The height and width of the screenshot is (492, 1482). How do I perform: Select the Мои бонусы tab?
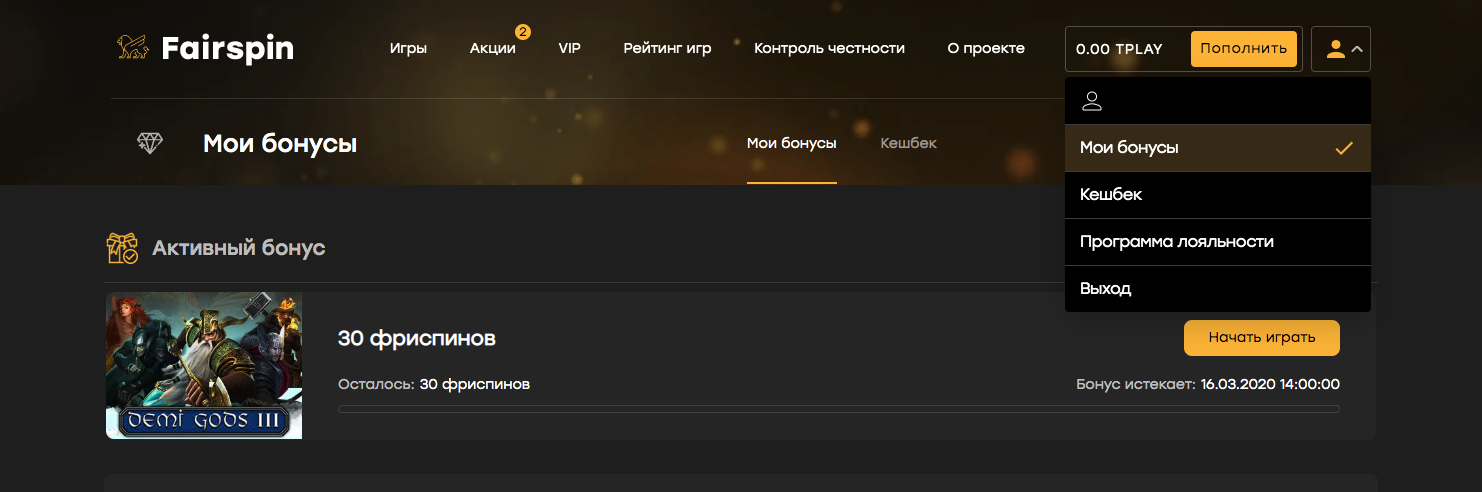pos(791,144)
